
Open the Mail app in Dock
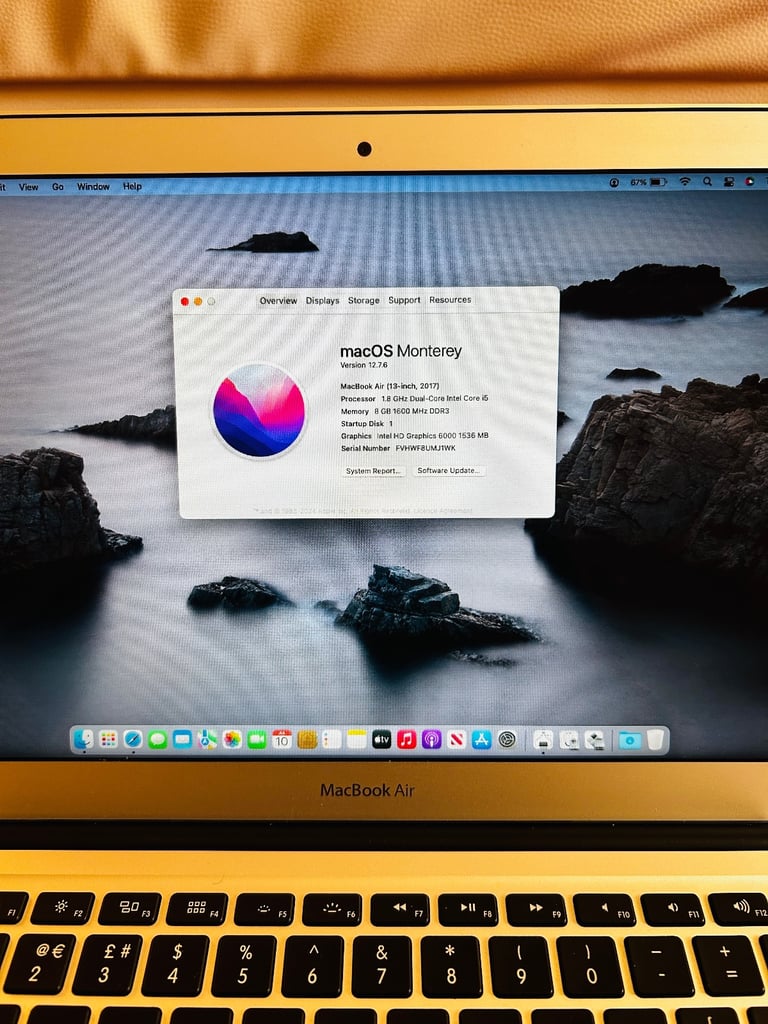point(183,739)
